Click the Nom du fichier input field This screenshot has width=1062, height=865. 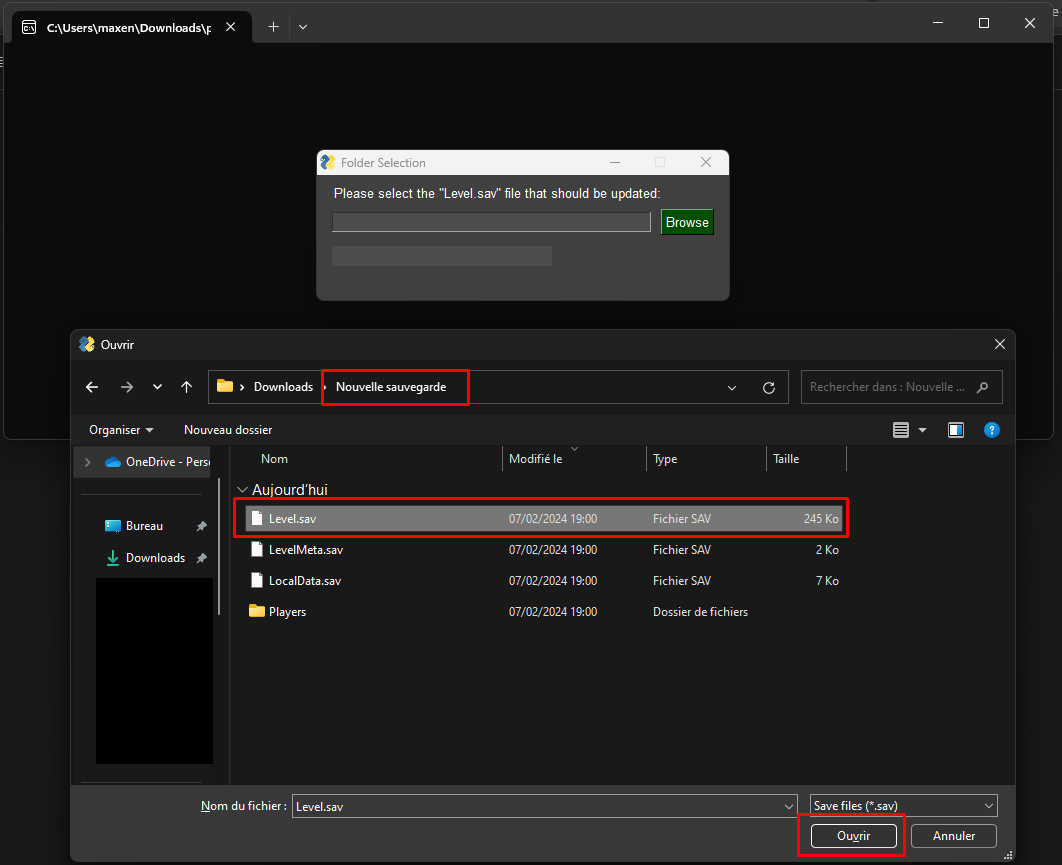click(x=540, y=806)
